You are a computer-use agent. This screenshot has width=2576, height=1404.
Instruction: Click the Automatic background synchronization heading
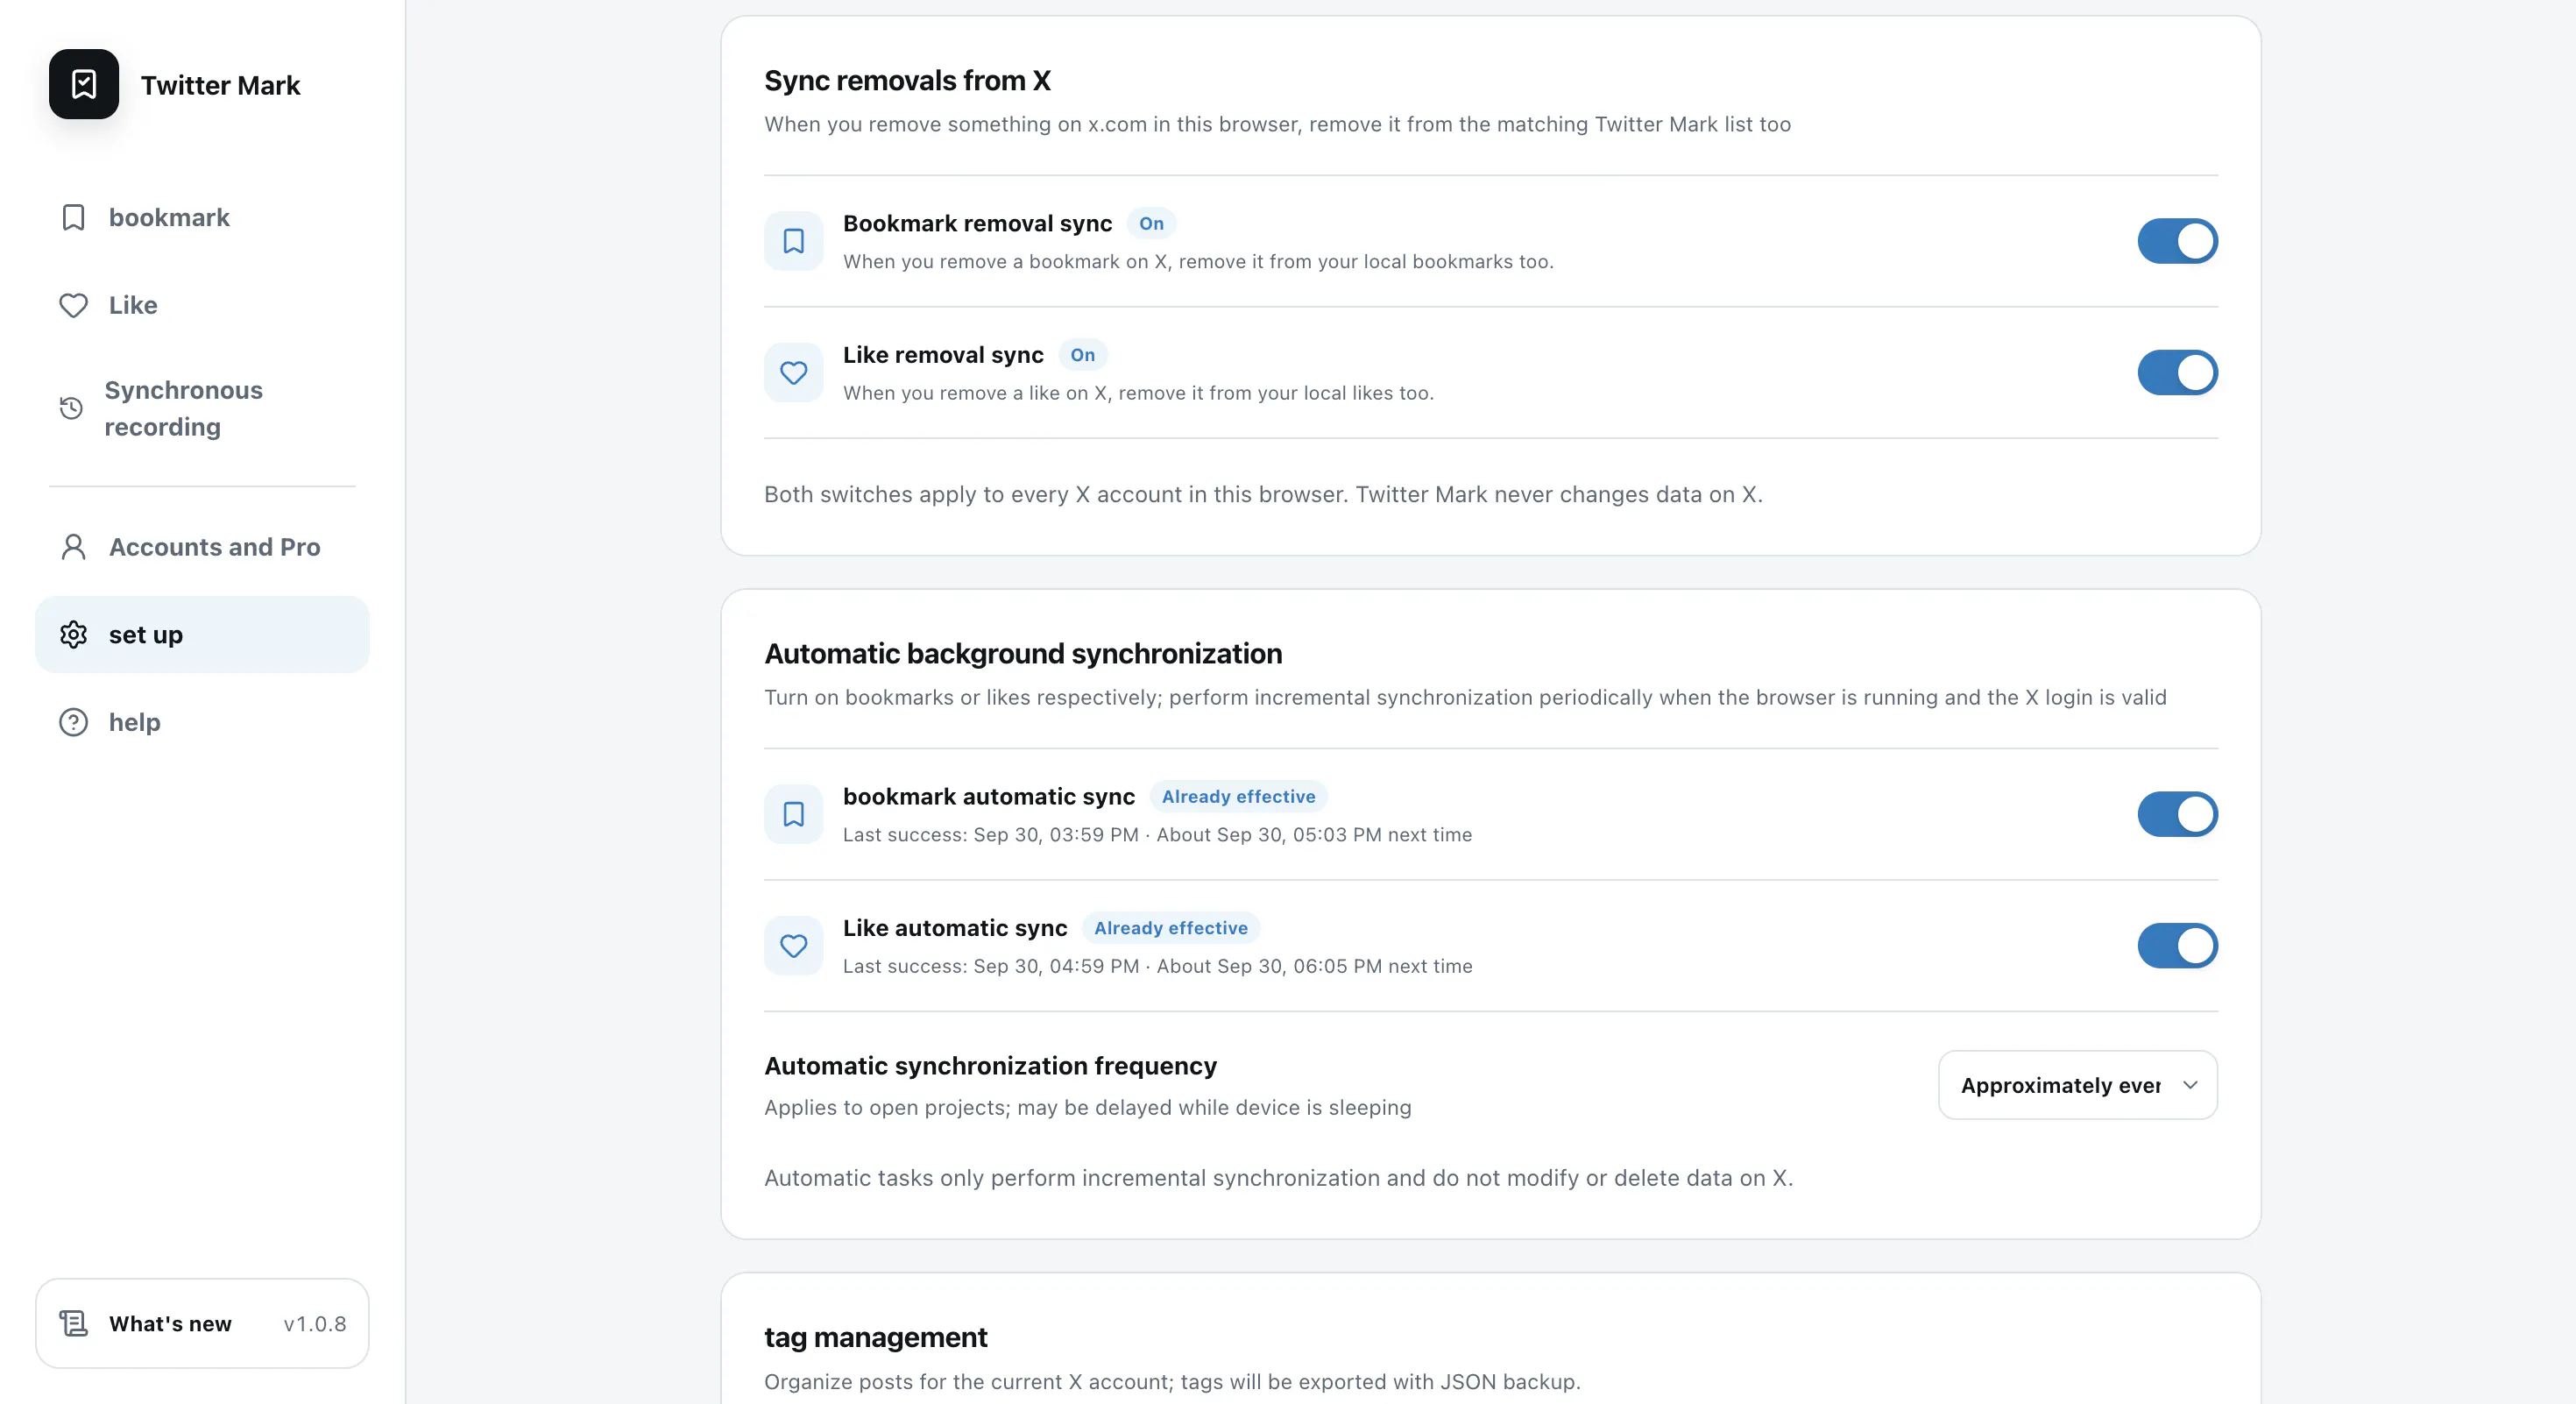click(1023, 653)
